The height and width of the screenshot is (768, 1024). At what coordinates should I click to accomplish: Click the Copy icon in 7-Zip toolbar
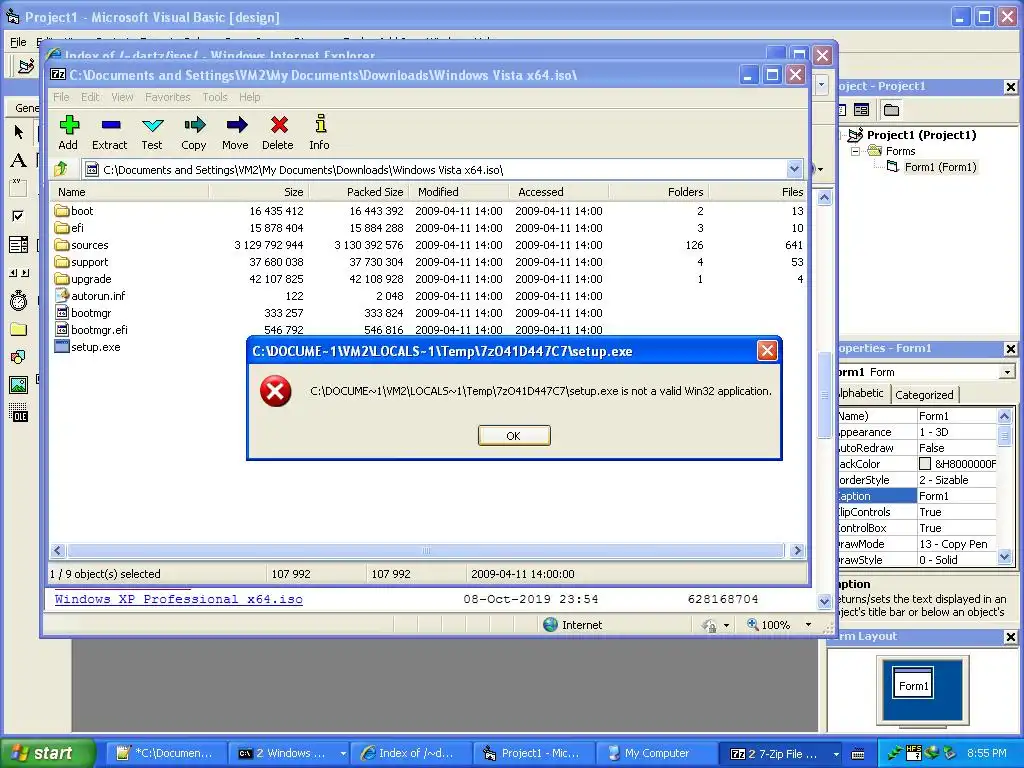tap(194, 125)
